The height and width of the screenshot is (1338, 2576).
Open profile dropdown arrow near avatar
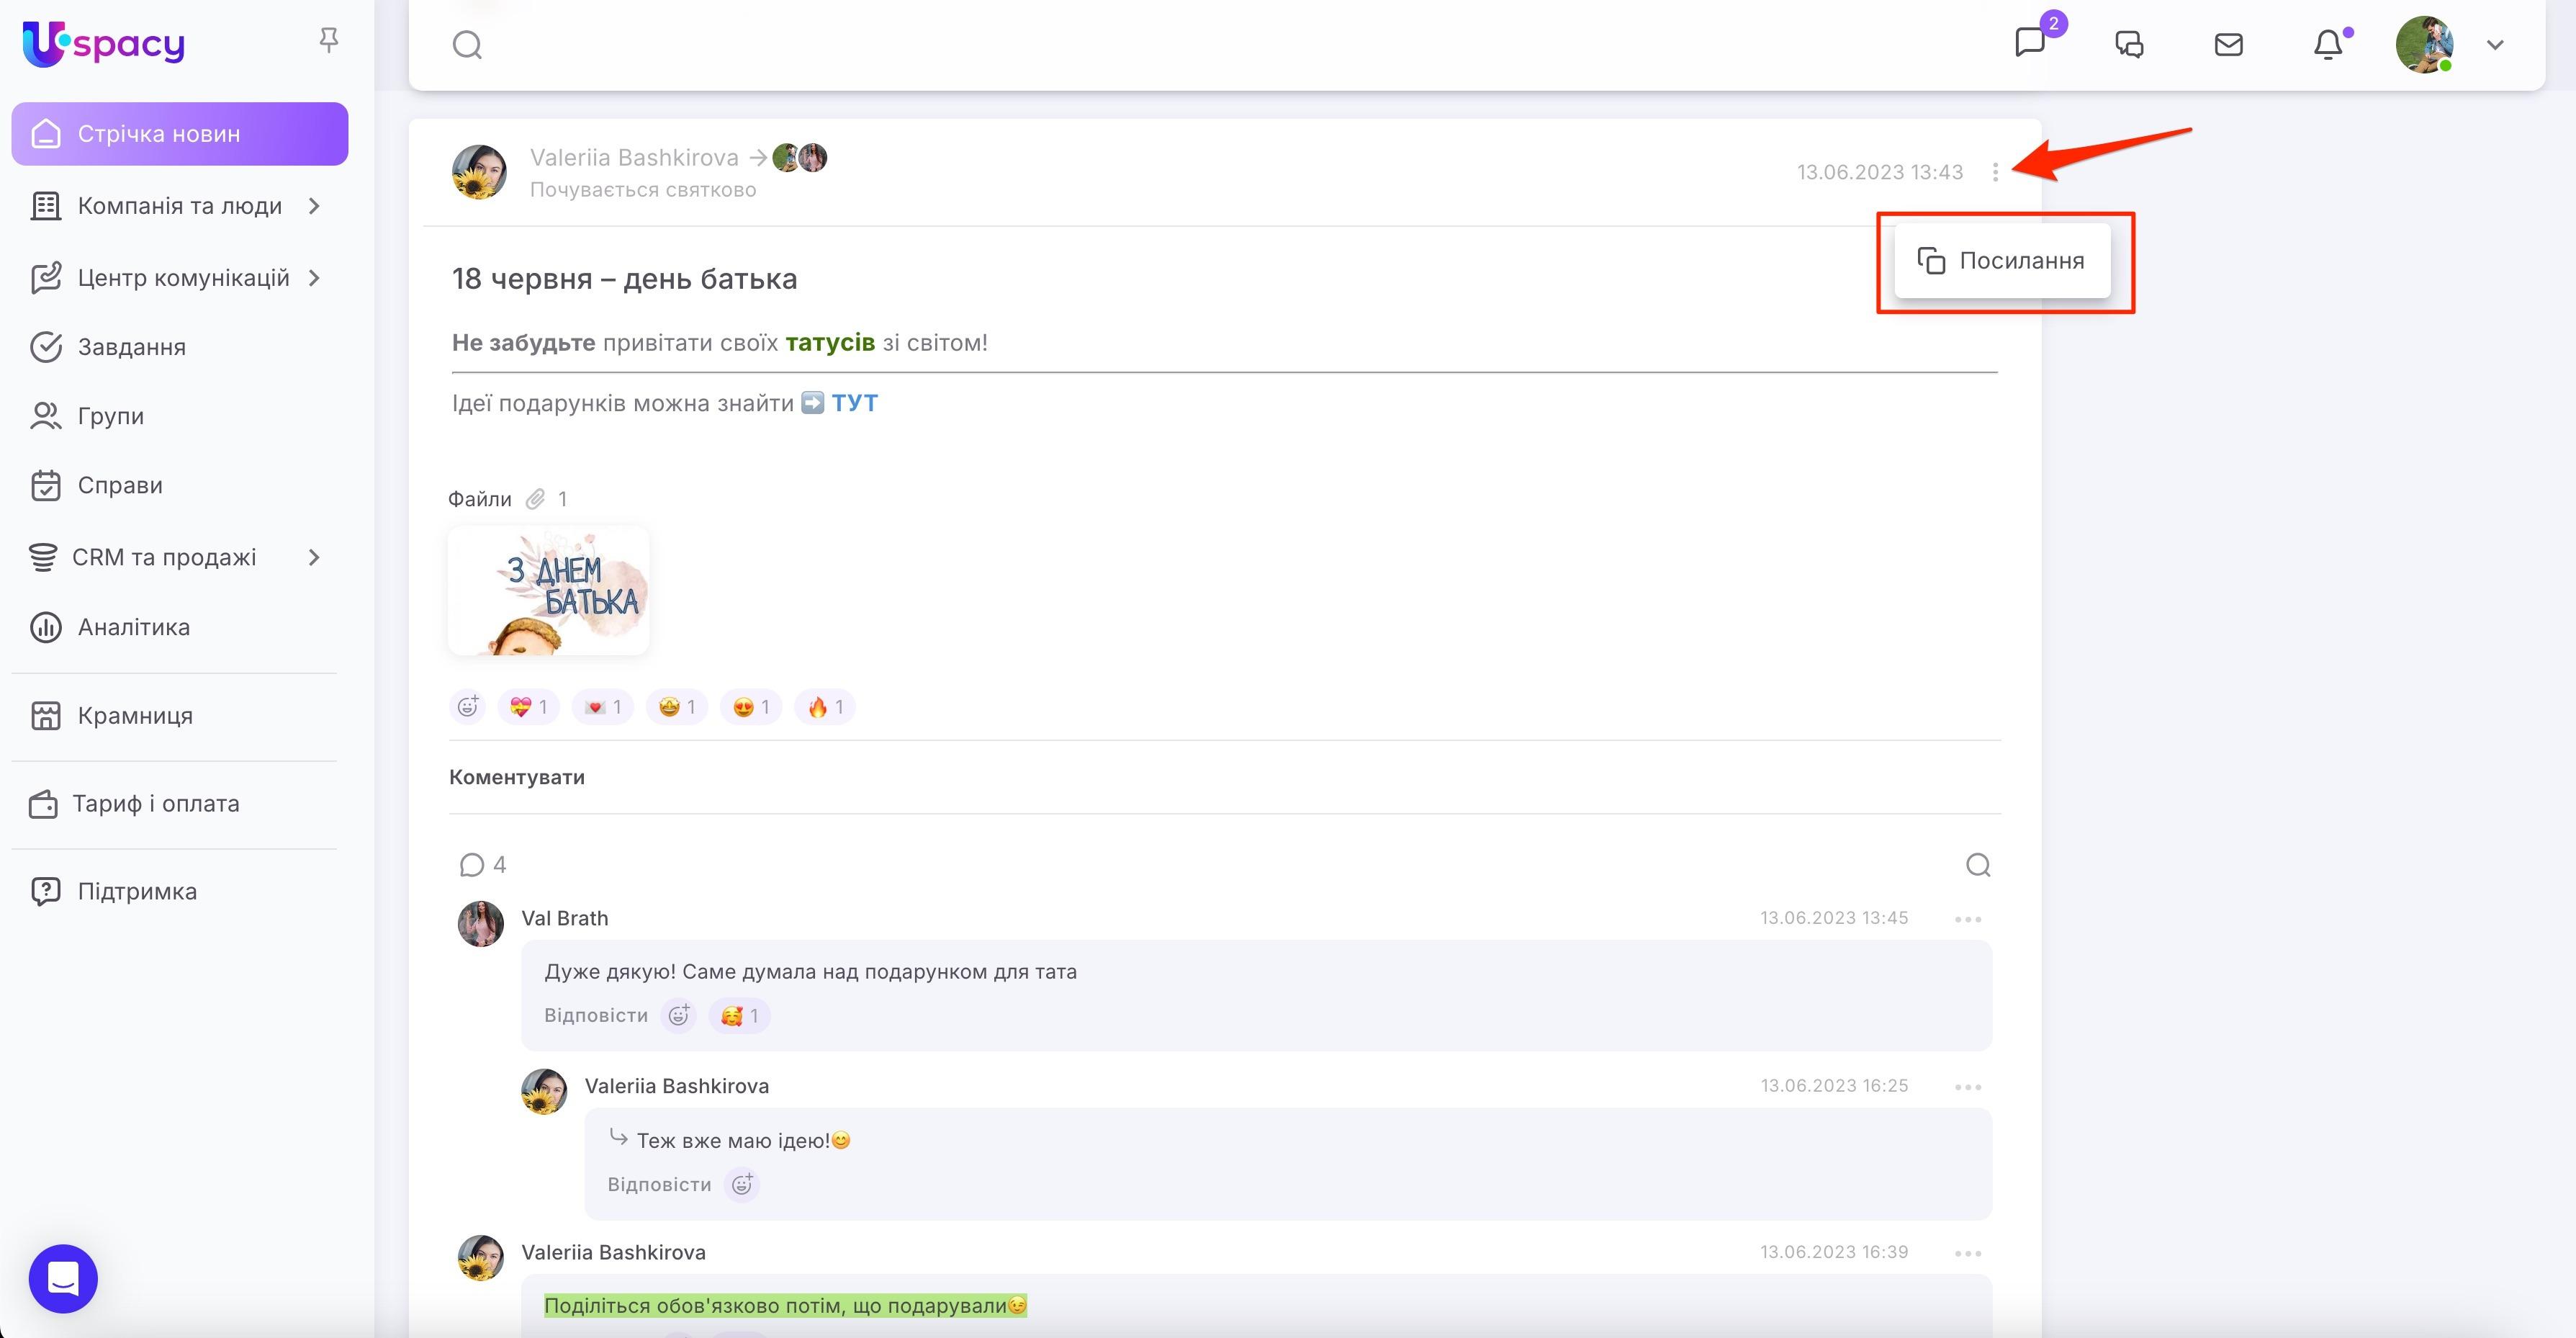point(2495,45)
